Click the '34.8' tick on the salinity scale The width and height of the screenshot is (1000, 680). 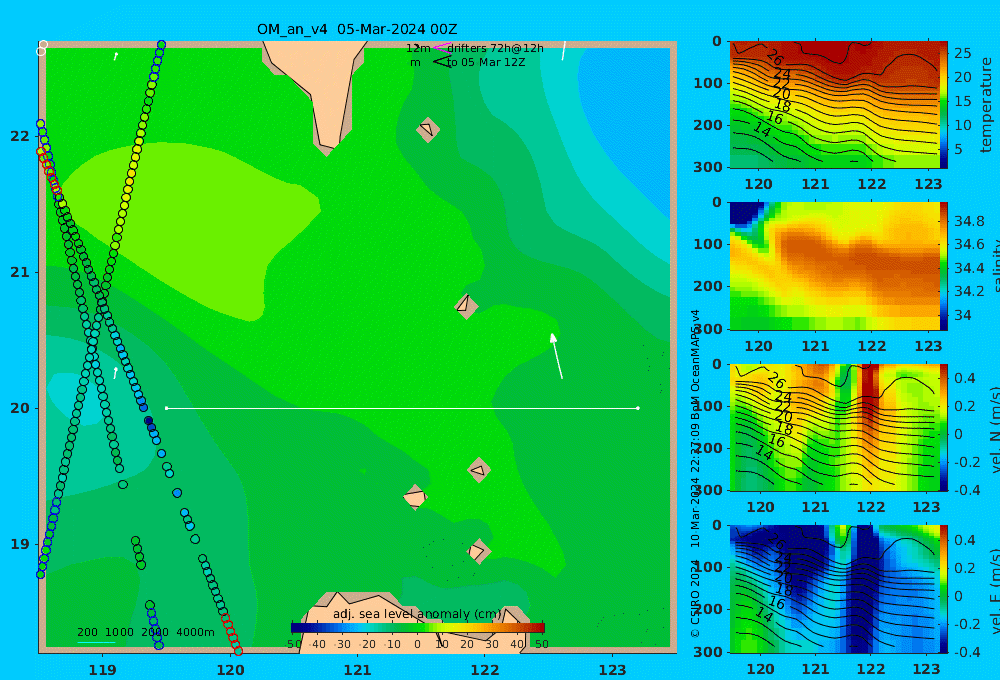(969, 221)
